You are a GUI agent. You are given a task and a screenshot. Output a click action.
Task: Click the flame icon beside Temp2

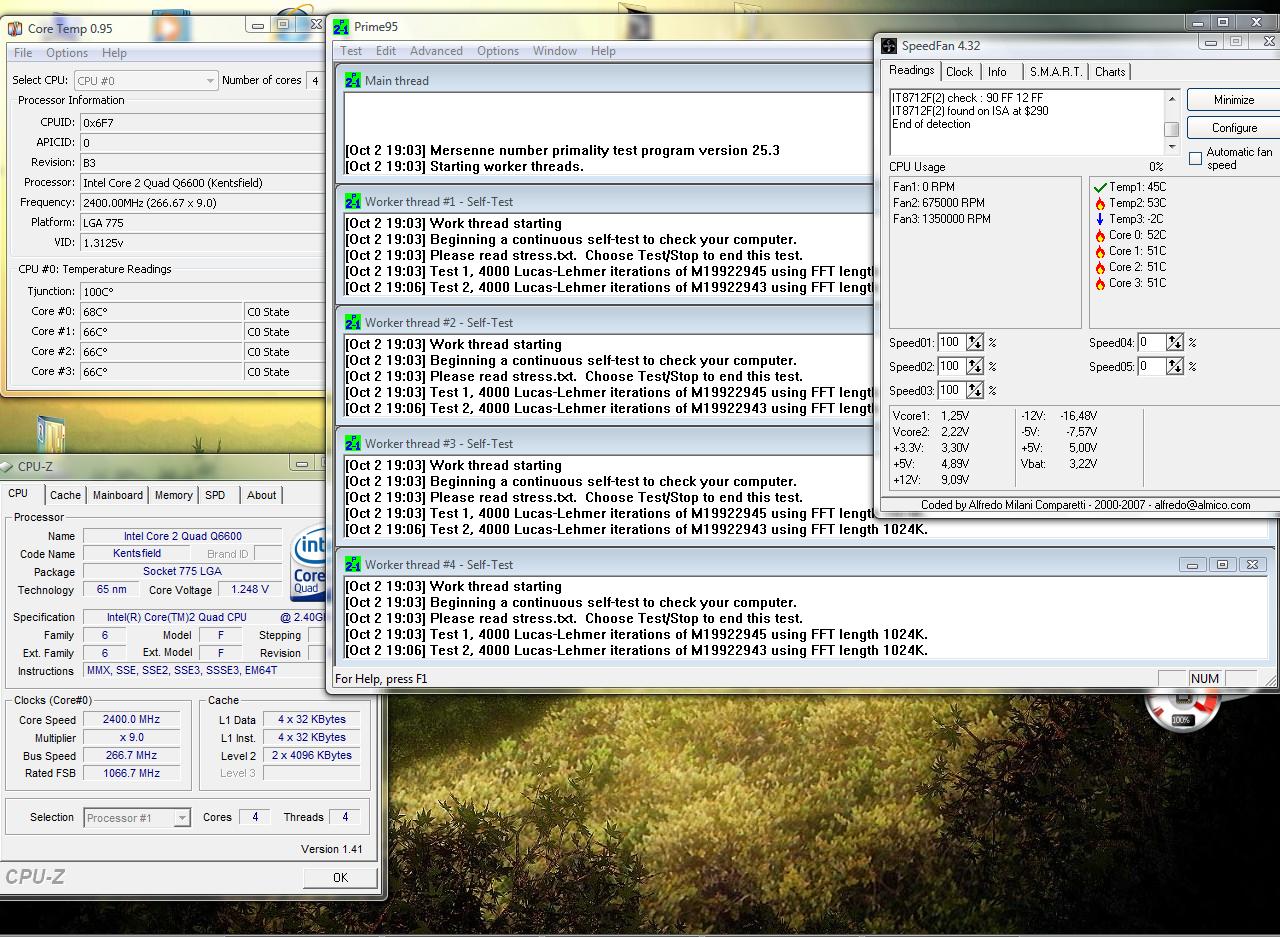(1100, 203)
